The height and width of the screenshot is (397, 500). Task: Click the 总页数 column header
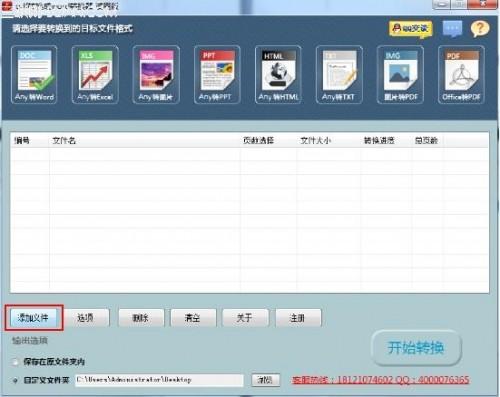click(x=426, y=141)
